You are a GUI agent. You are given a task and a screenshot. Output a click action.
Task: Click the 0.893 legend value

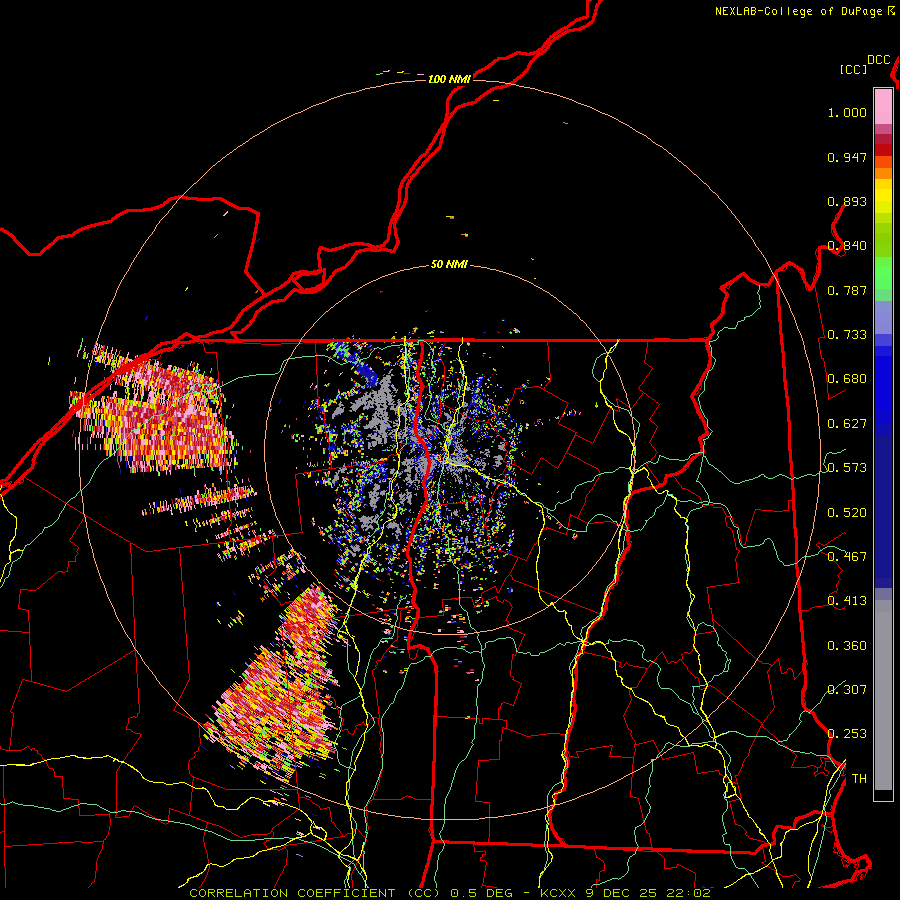click(x=847, y=201)
